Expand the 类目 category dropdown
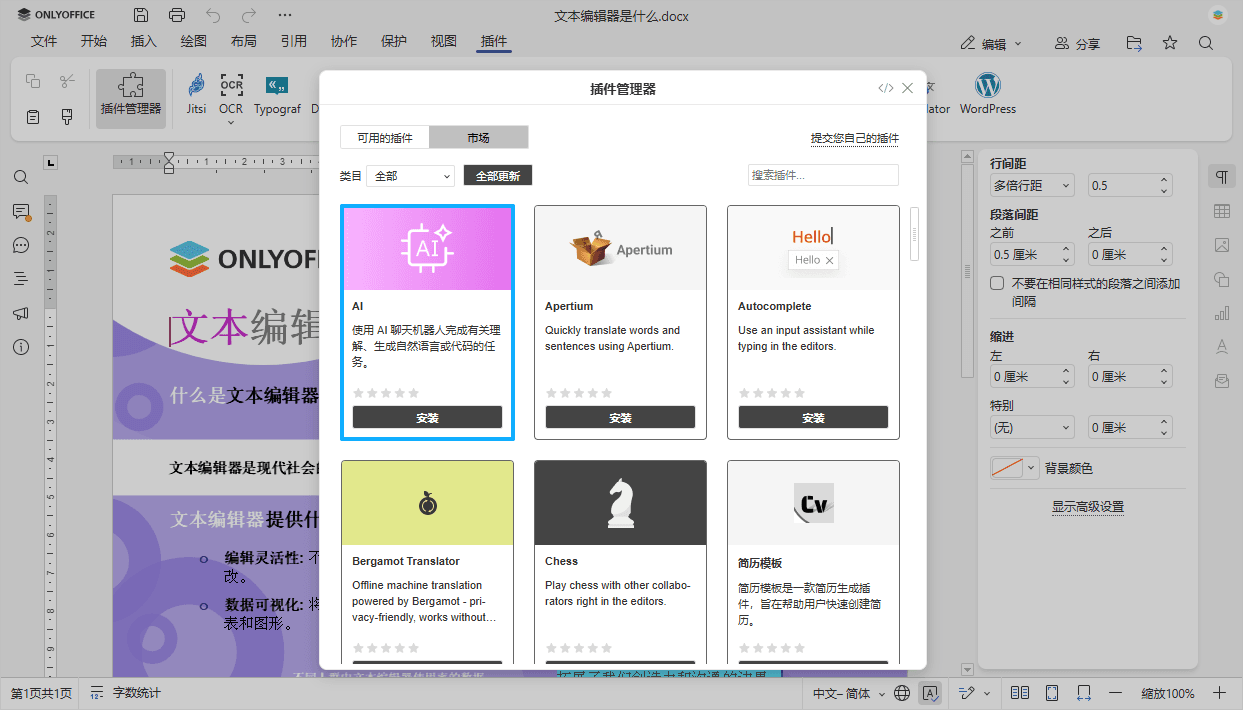Image resolution: width=1243 pixels, height=710 pixels. tap(410, 176)
